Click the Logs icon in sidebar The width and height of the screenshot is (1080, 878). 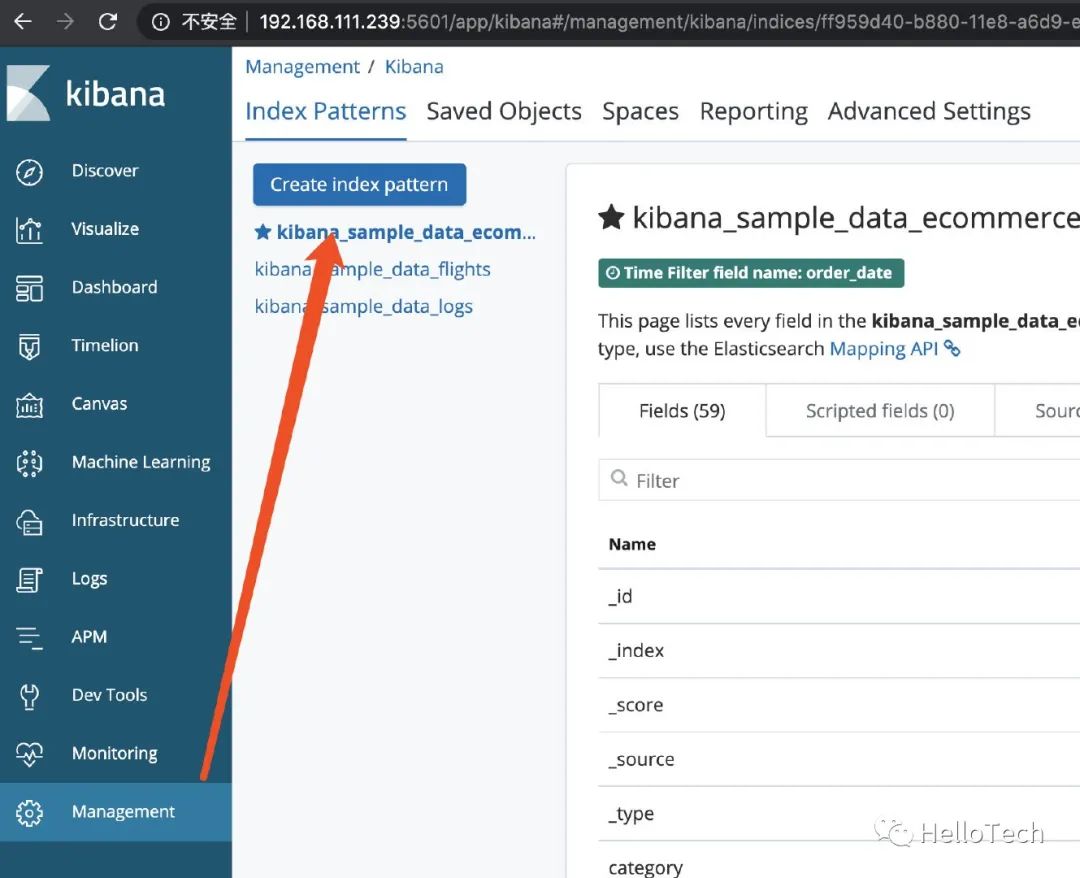(x=30, y=579)
